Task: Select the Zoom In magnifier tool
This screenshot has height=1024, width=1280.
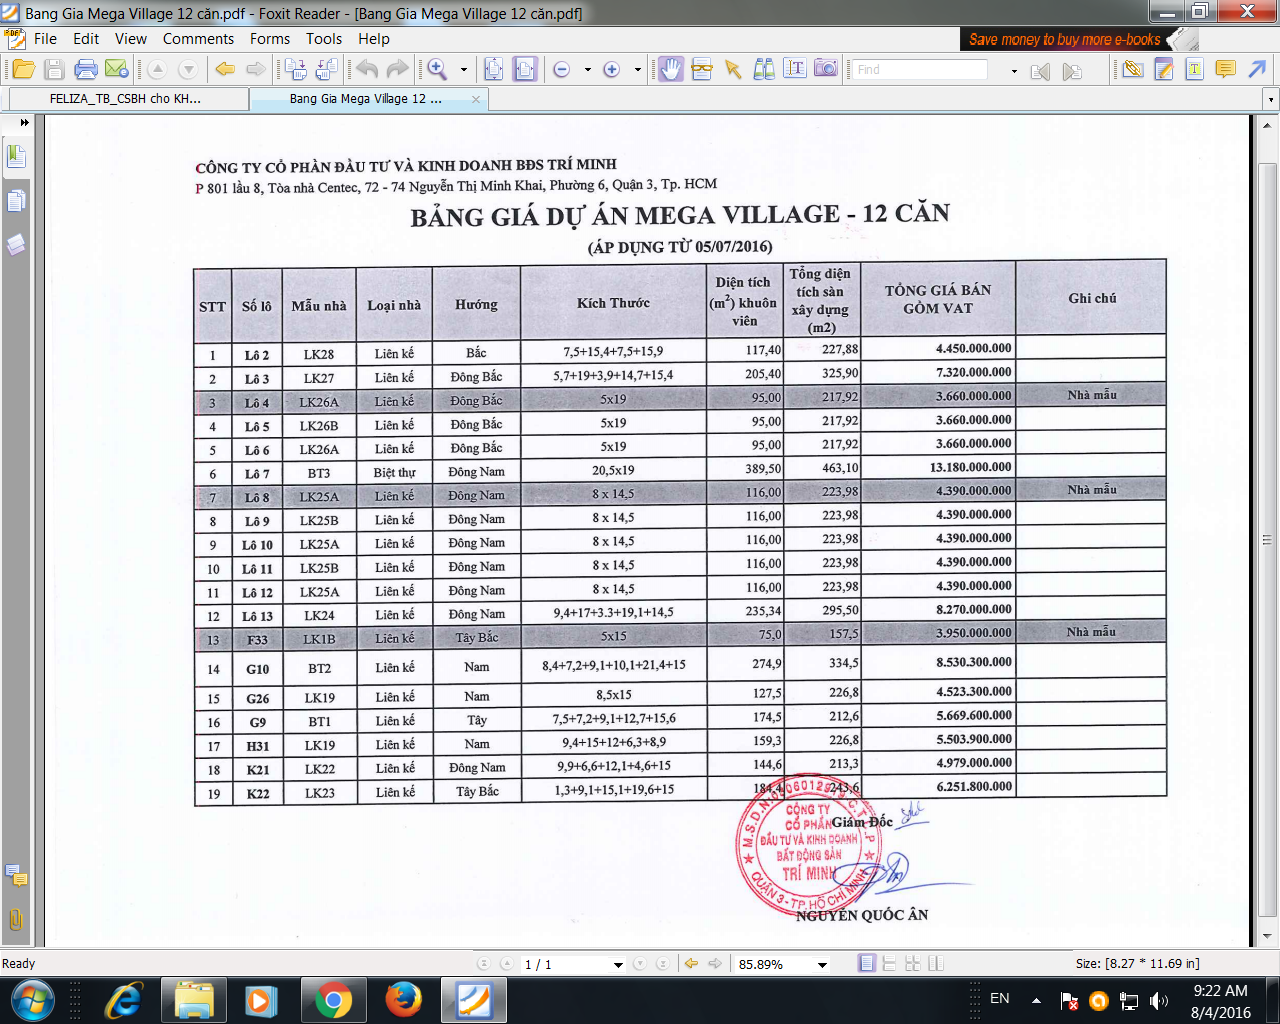Action: [x=437, y=69]
